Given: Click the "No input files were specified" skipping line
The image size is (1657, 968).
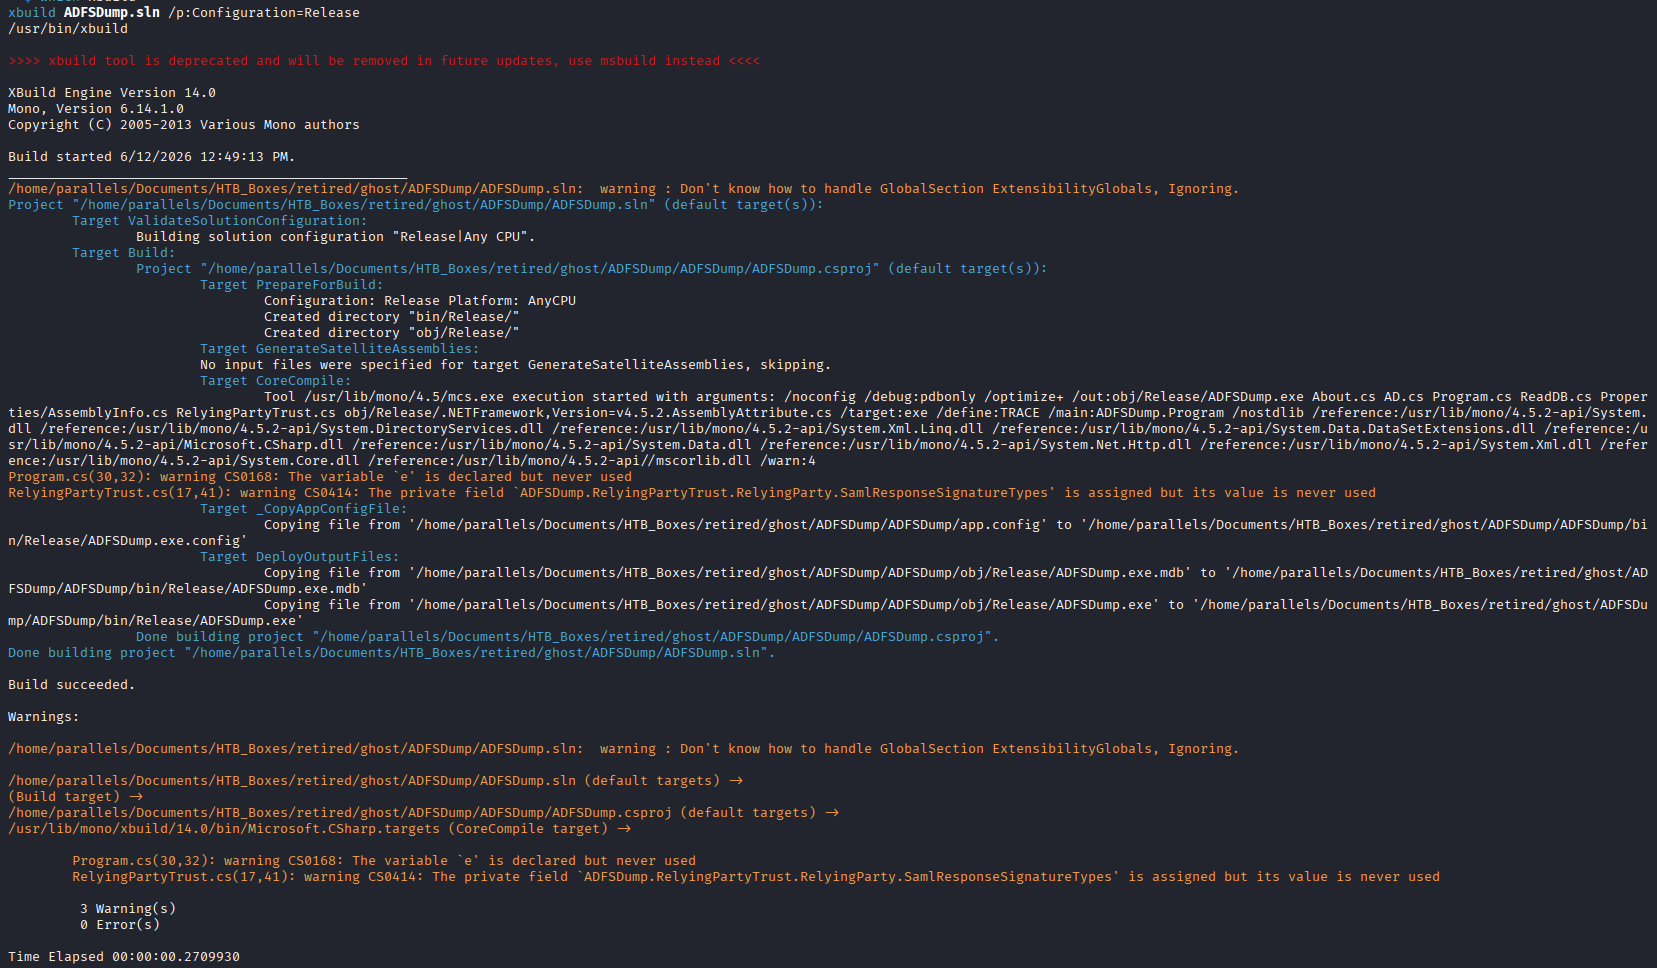Looking at the screenshot, I should (x=516, y=365).
